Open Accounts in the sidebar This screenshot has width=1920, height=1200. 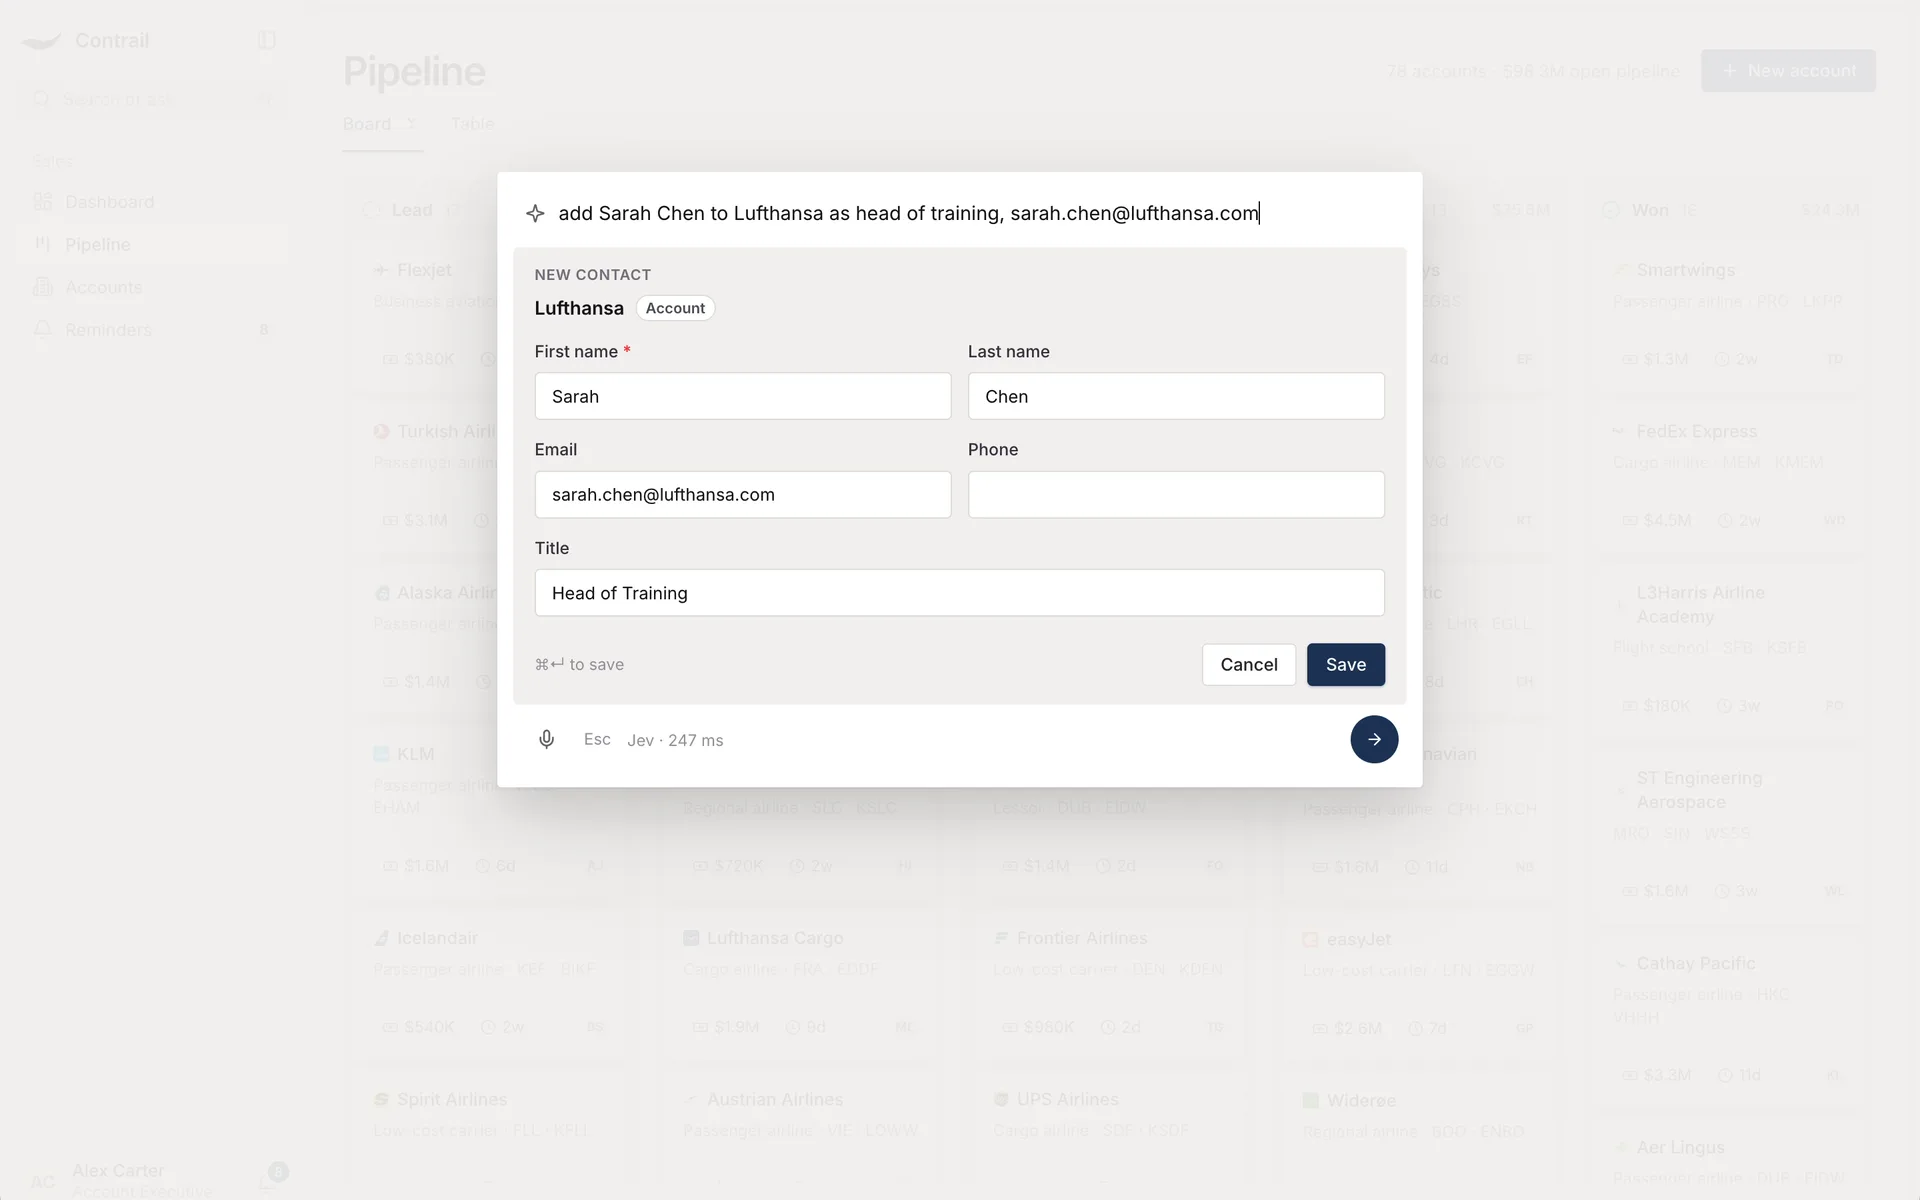coord(152,287)
